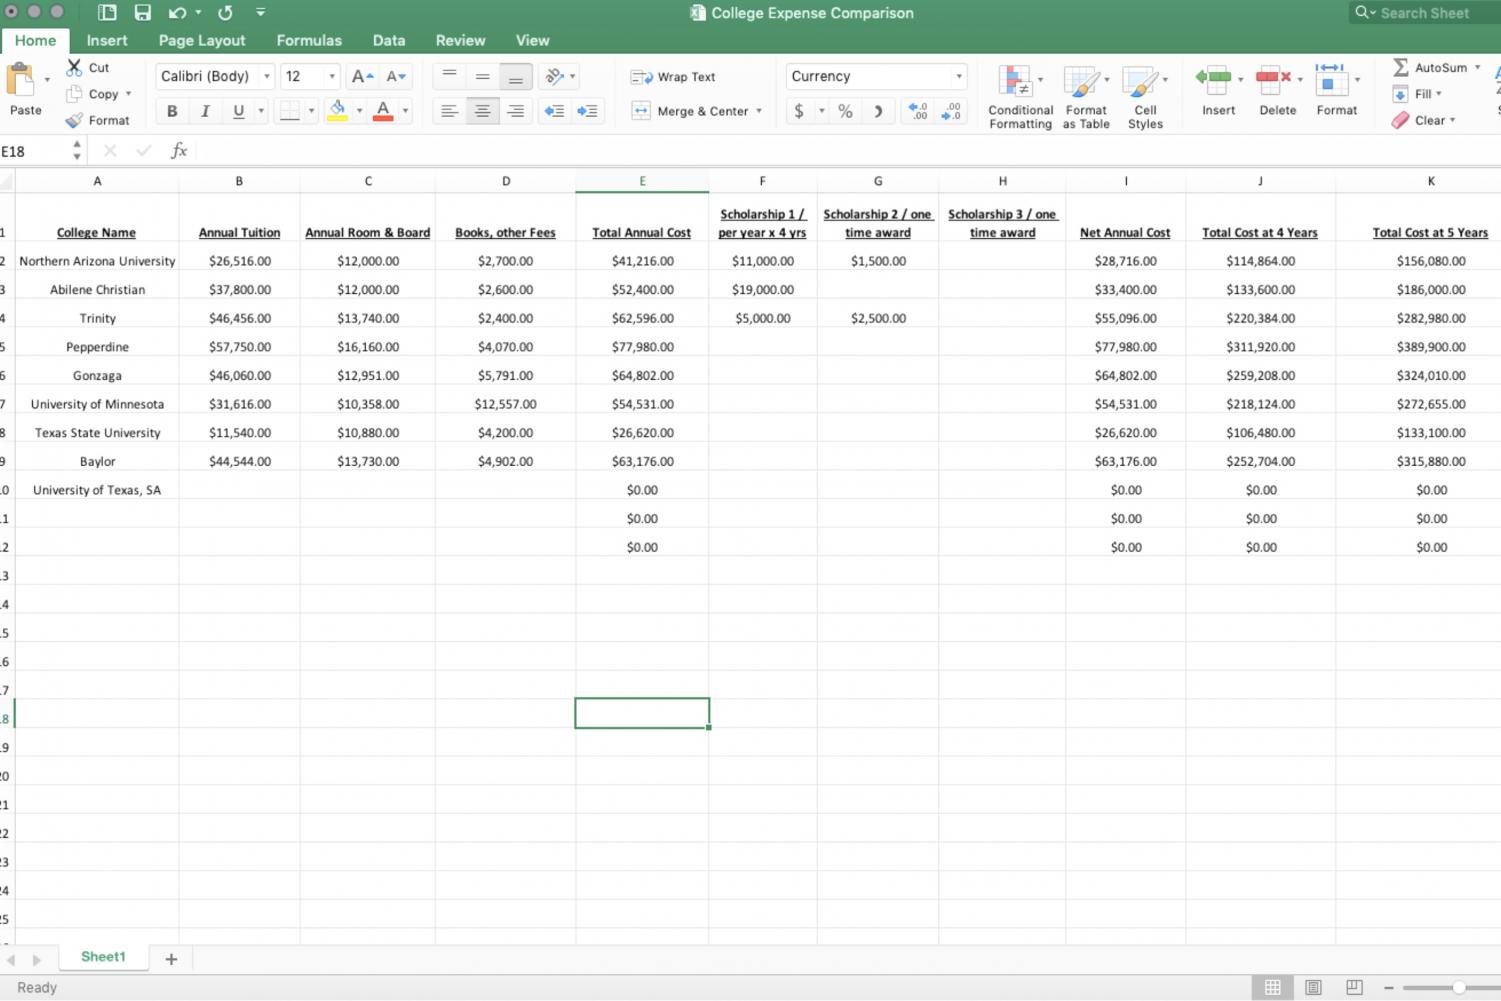The image size is (1501, 1001).
Task: Select the Sheet1 tab
Action: point(104,957)
